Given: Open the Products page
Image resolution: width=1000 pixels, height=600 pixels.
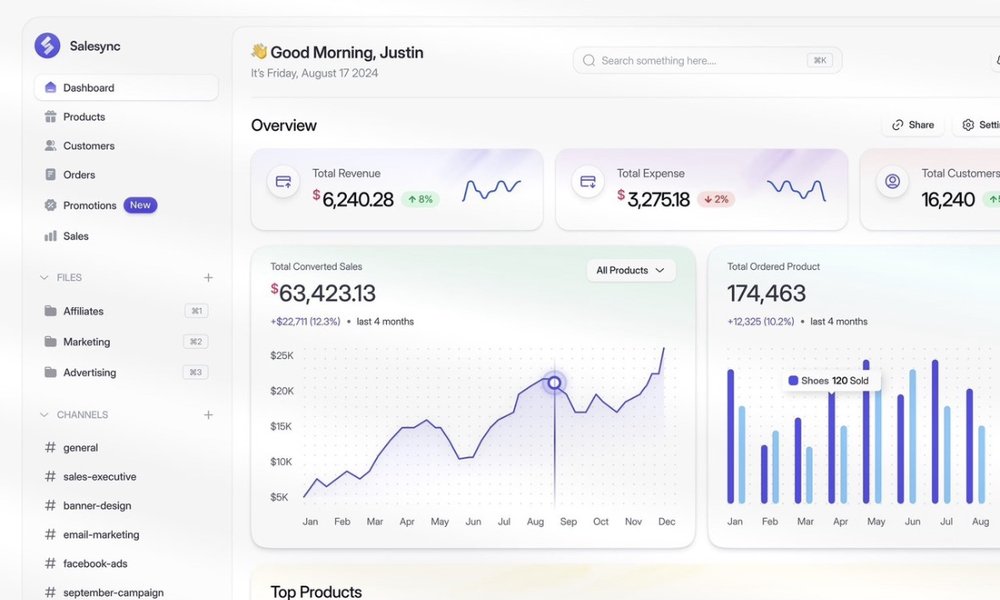Looking at the screenshot, I should point(84,117).
